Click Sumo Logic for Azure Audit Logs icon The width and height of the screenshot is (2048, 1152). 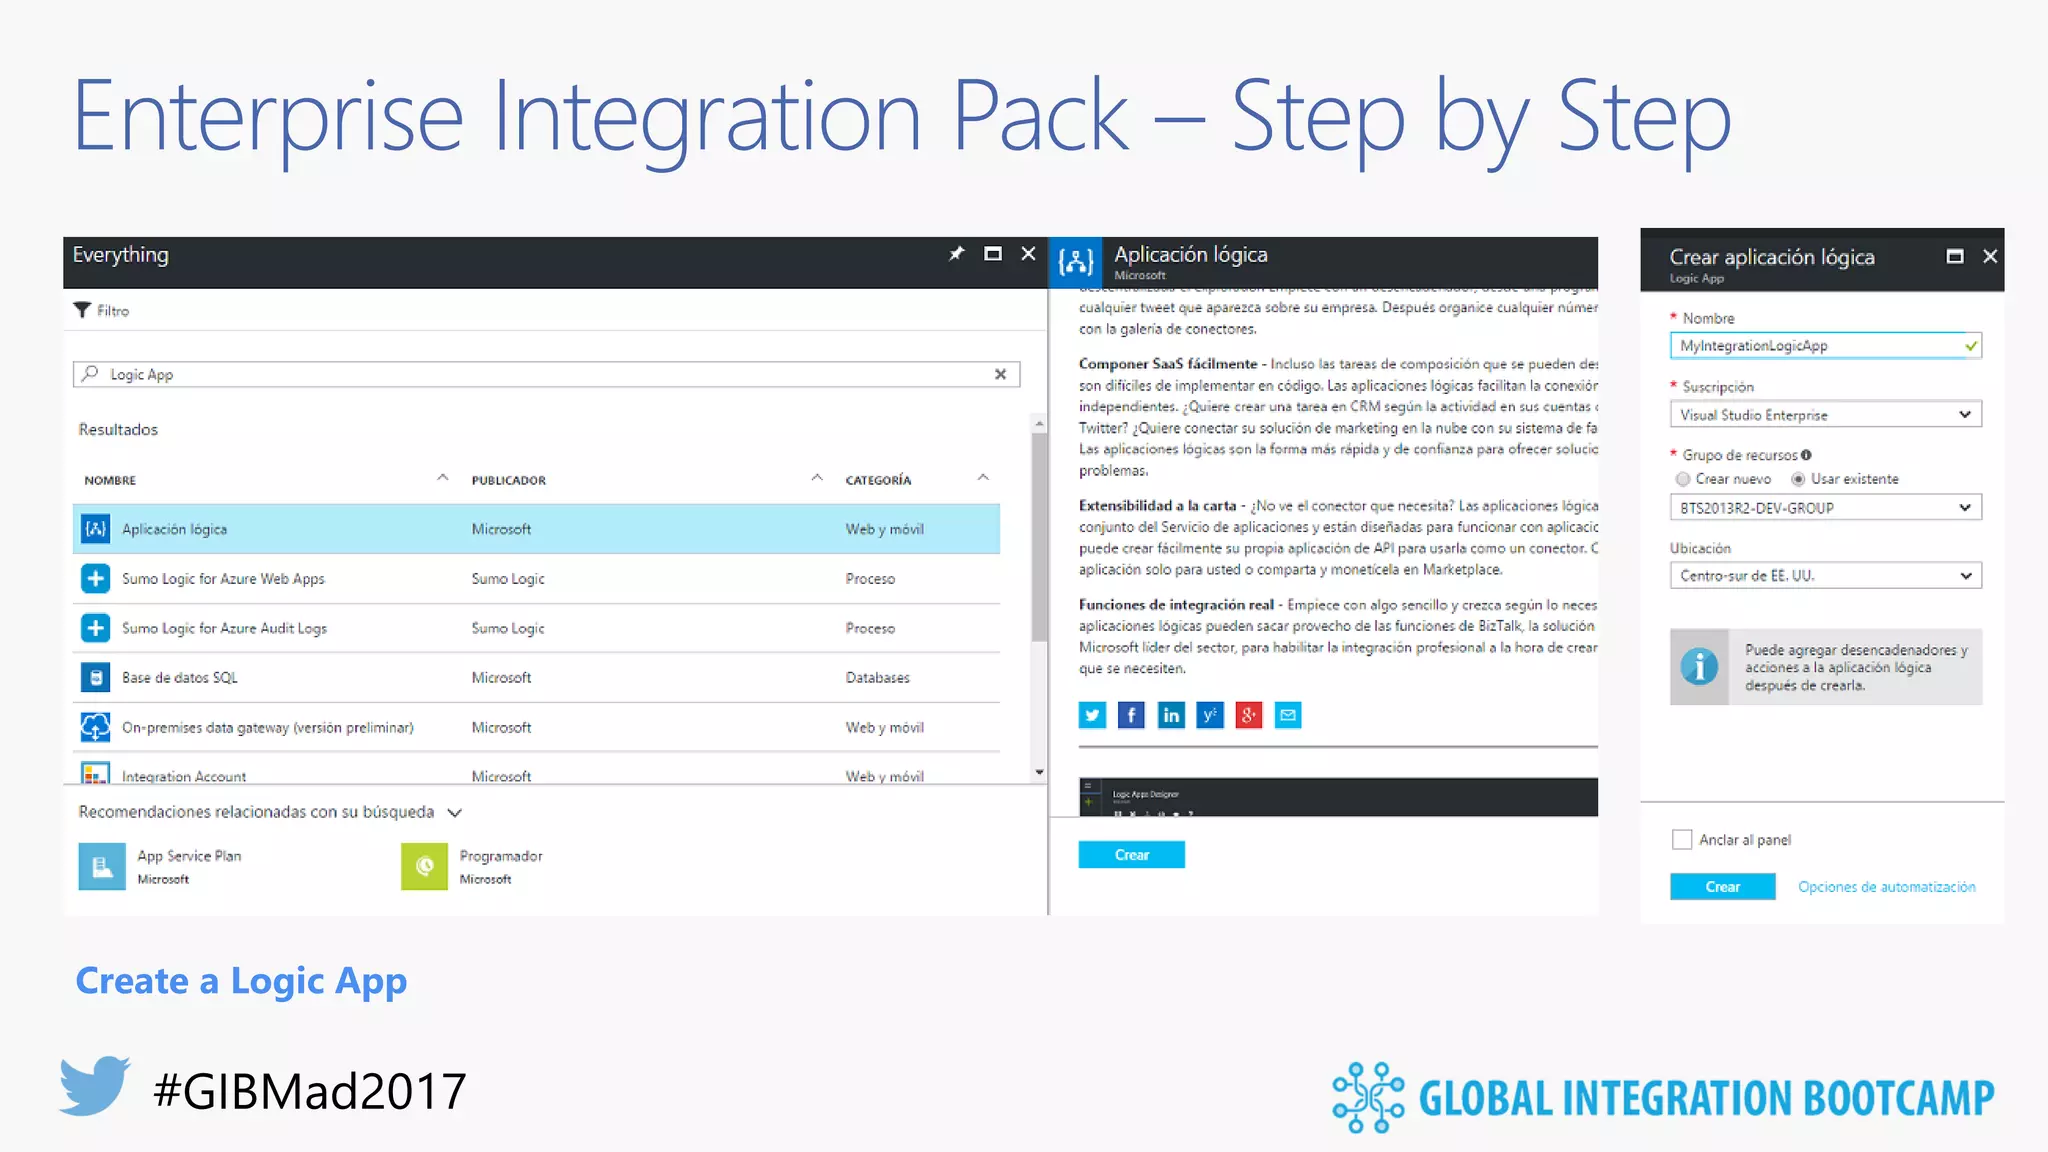[95, 628]
